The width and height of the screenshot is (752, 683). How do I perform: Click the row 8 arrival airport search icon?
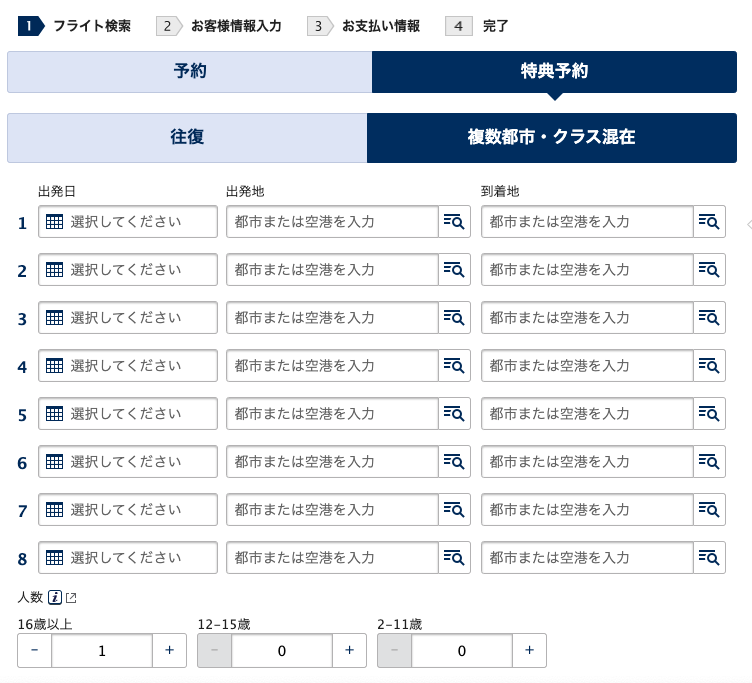click(x=709, y=558)
